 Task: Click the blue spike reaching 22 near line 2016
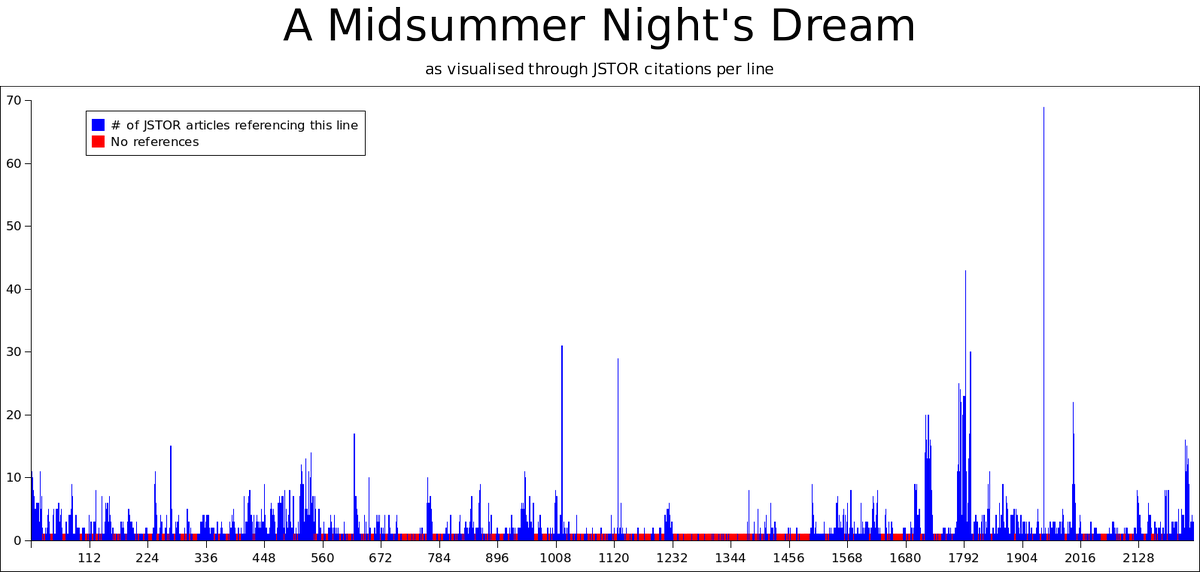pyautogui.click(x=1073, y=471)
